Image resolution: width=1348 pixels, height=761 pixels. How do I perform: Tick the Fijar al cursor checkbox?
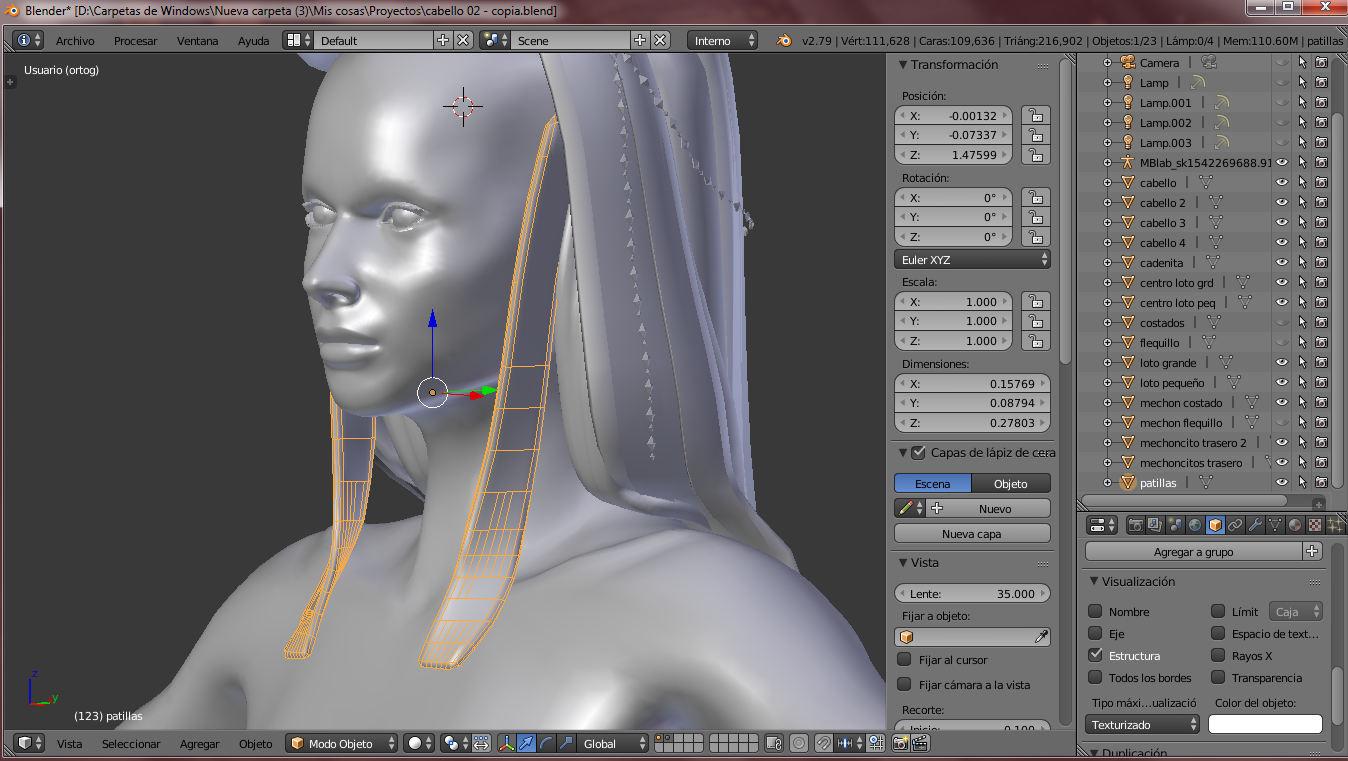(x=904, y=660)
